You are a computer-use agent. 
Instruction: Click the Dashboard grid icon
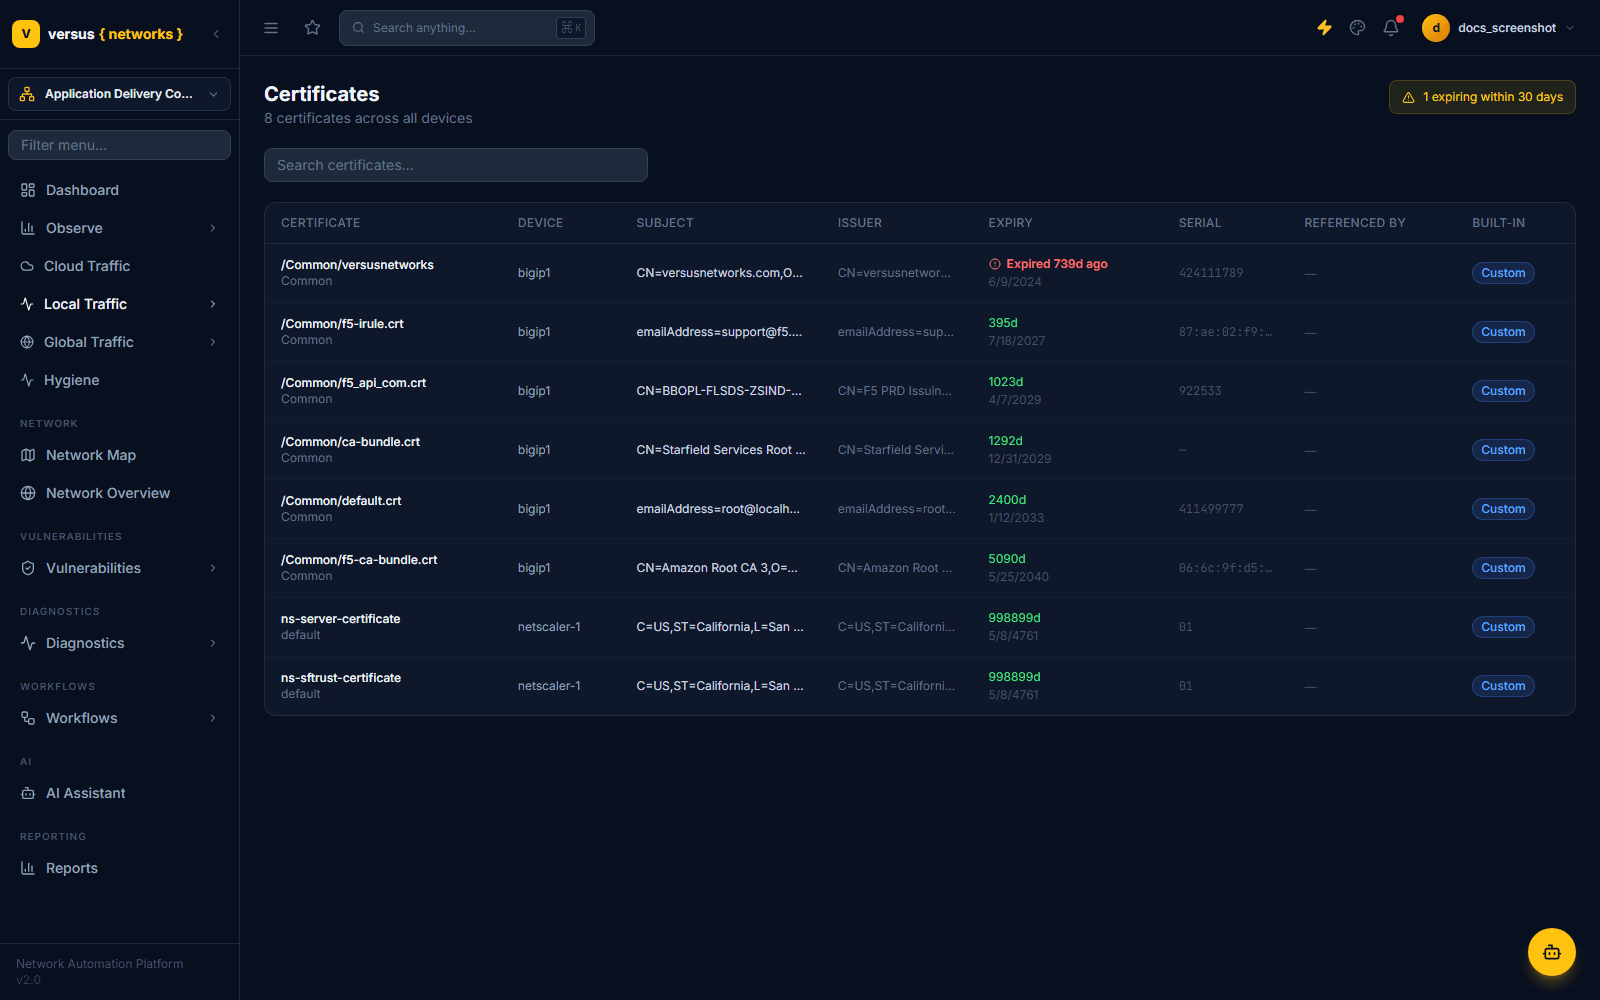[28, 190]
